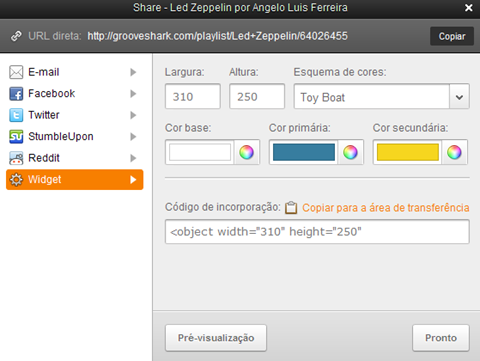The image size is (480, 361).
Task: Click the Altura field showing 250
Action: tap(257, 96)
